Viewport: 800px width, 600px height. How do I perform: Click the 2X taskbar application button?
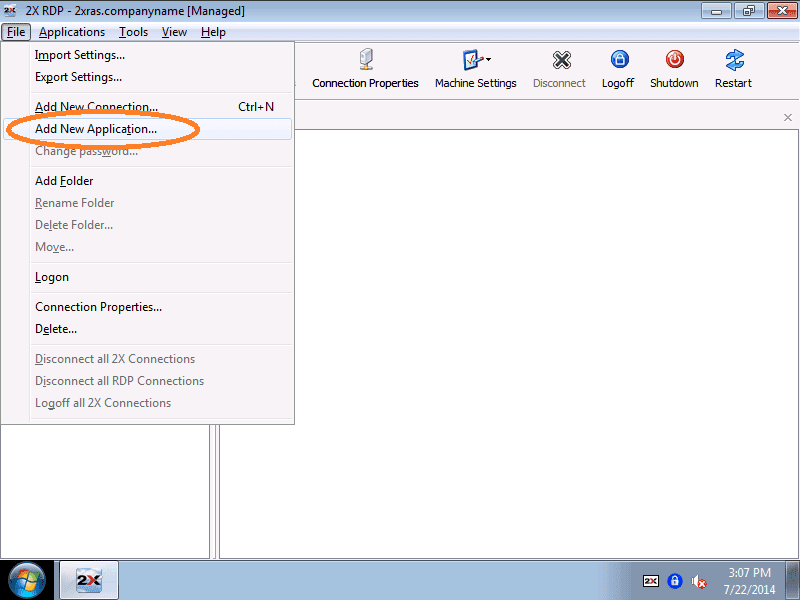pyautogui.click(x=89, y=580)
